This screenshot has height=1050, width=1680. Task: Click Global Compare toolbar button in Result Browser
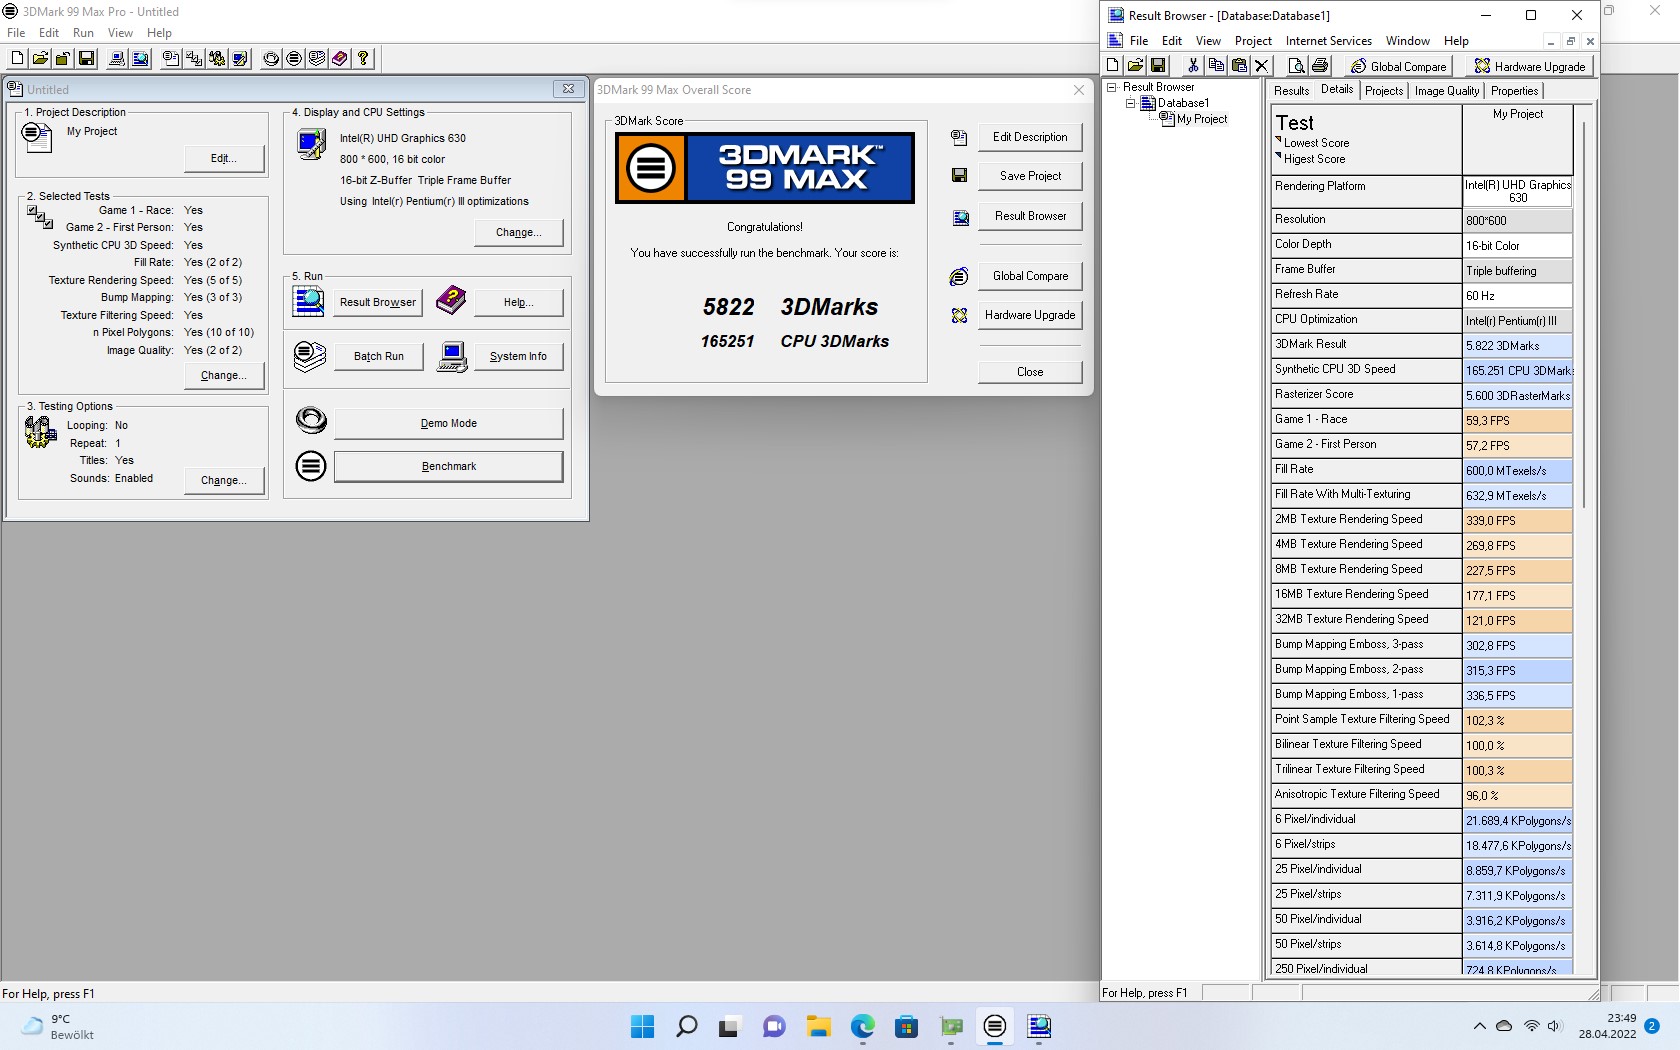(1399, 66)
